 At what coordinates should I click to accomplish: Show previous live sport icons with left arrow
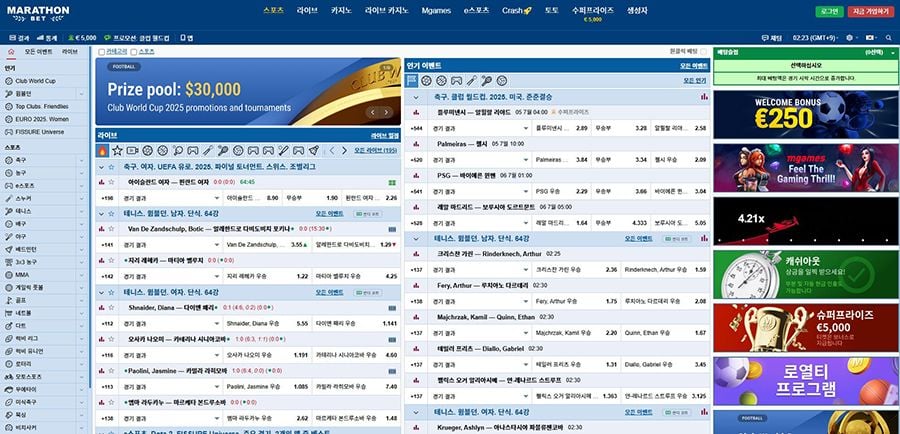(x=331, y=151)
